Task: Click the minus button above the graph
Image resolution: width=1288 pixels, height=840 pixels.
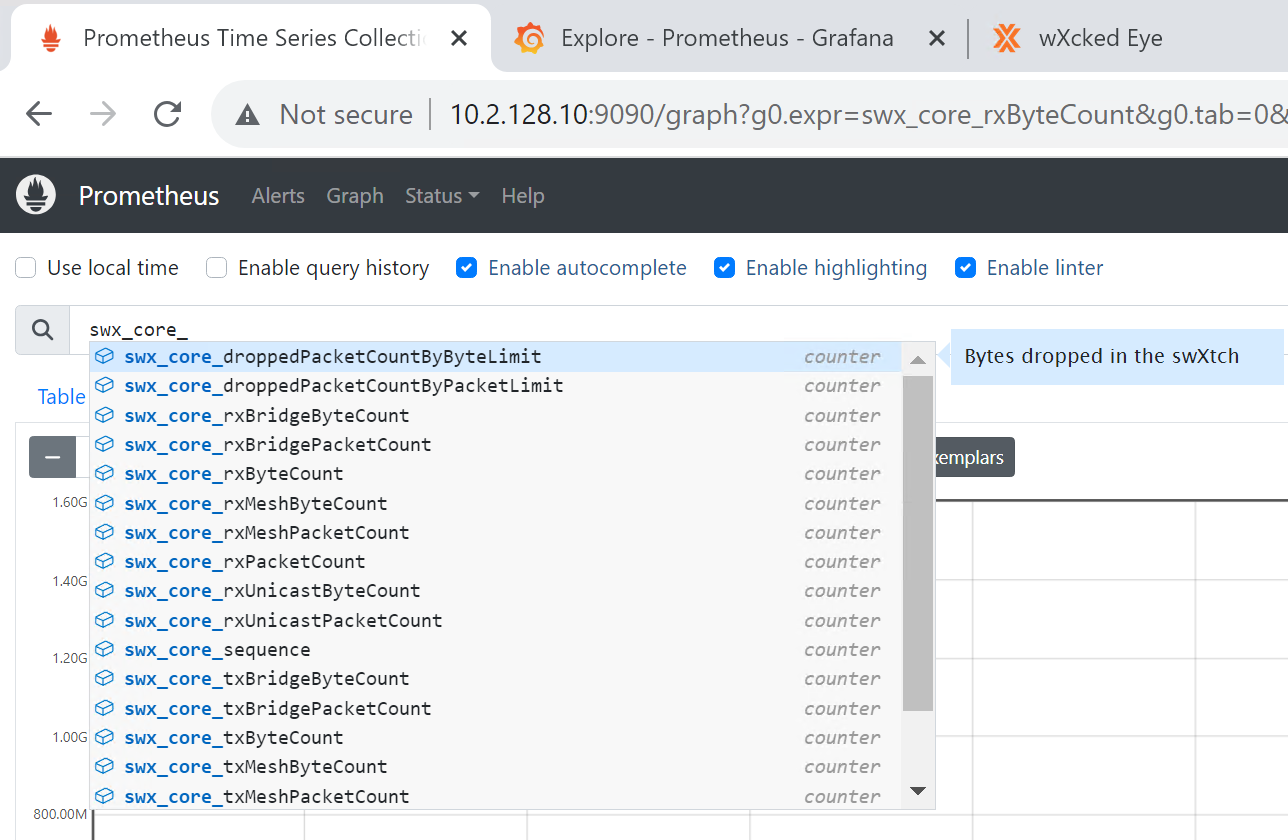Action: point(53,457)
